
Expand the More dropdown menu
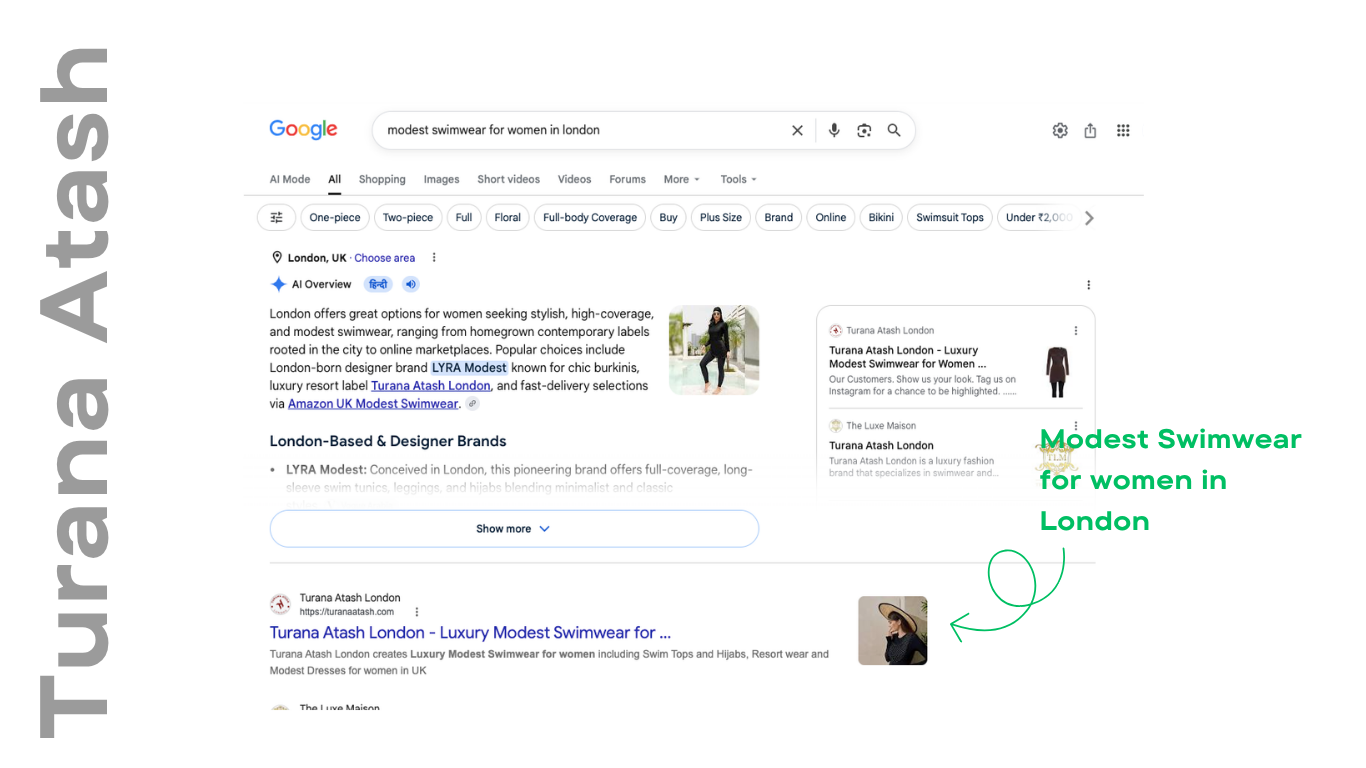pos(682,179)
